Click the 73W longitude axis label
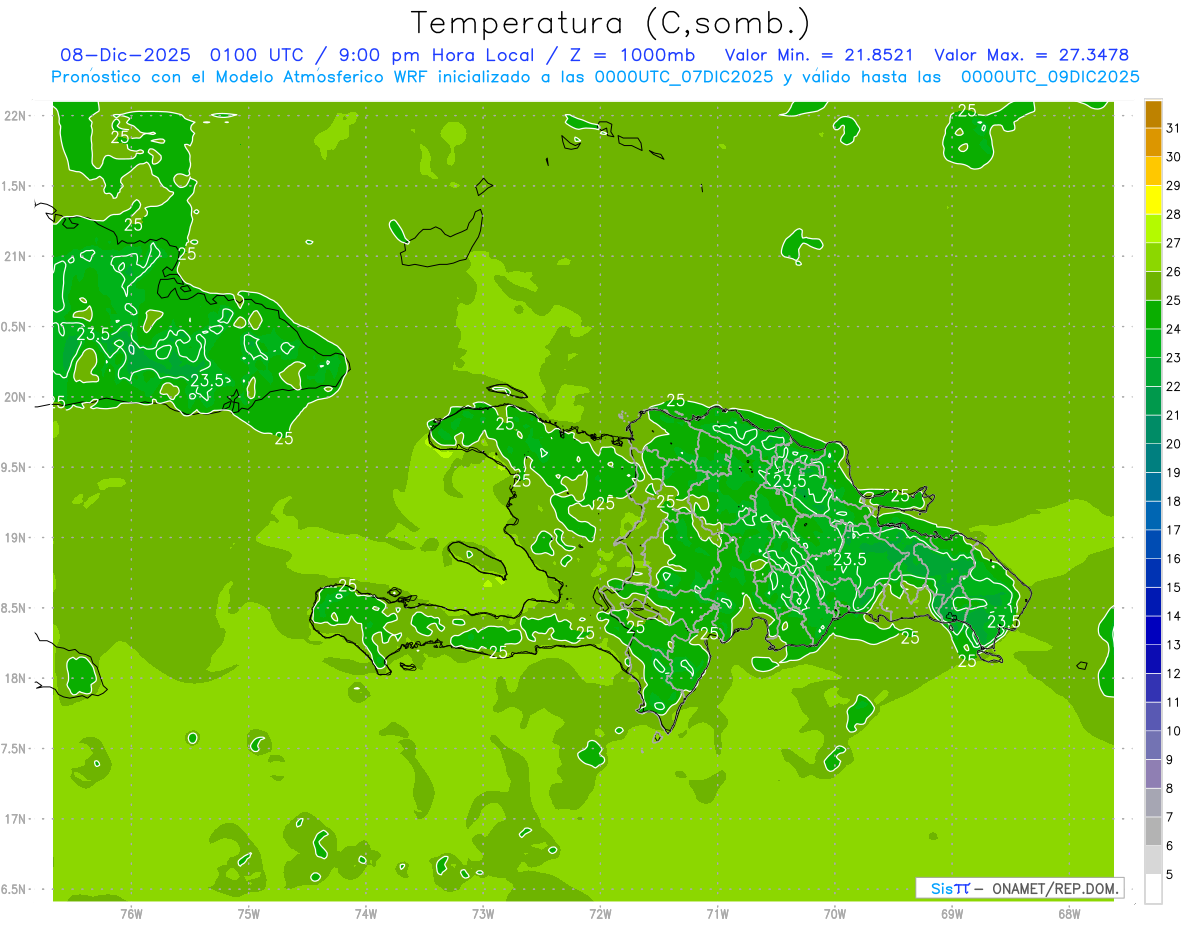 tap(483, 913)
